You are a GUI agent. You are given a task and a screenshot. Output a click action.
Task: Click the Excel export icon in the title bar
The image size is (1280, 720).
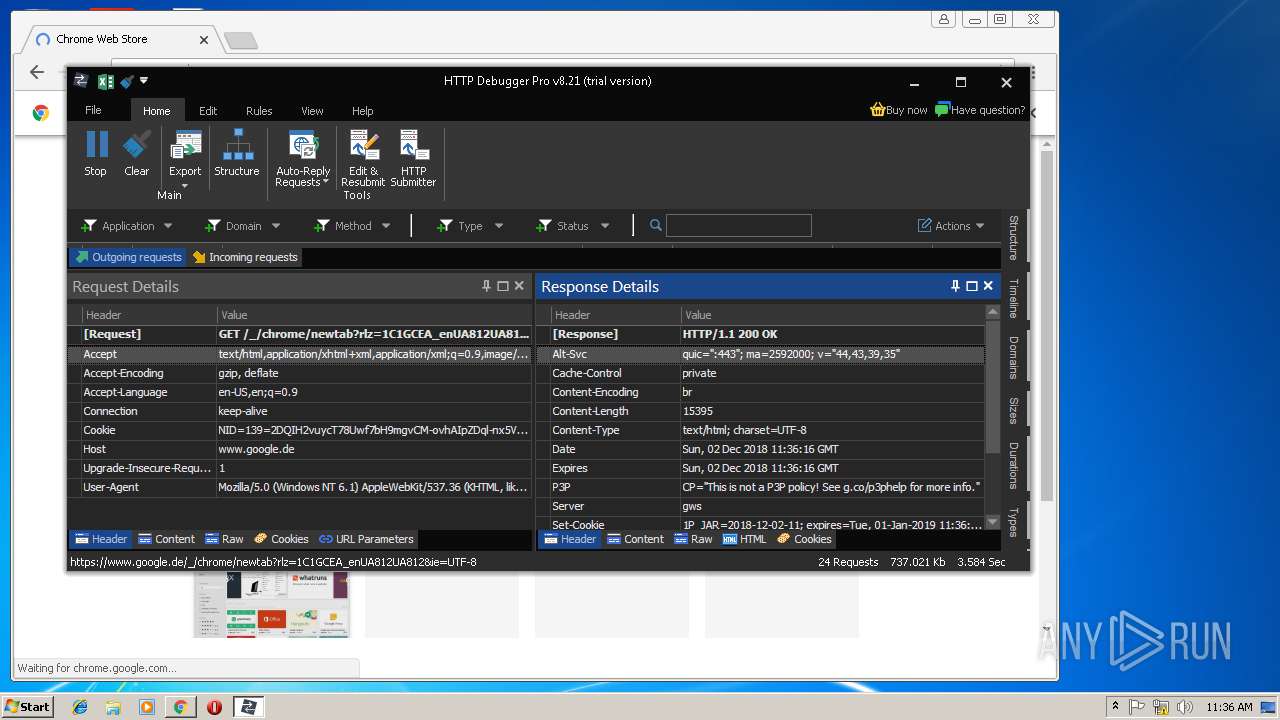point(105,82)
